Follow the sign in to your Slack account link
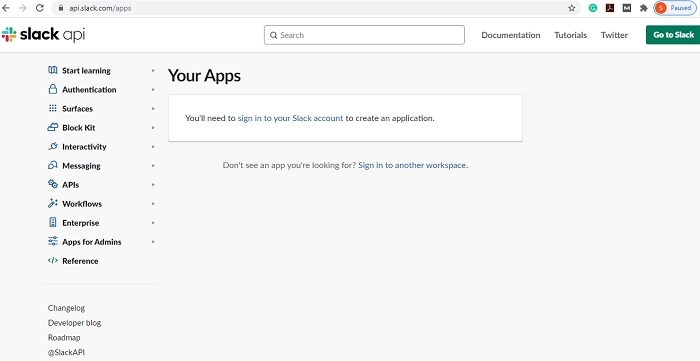 coord(290,118)
